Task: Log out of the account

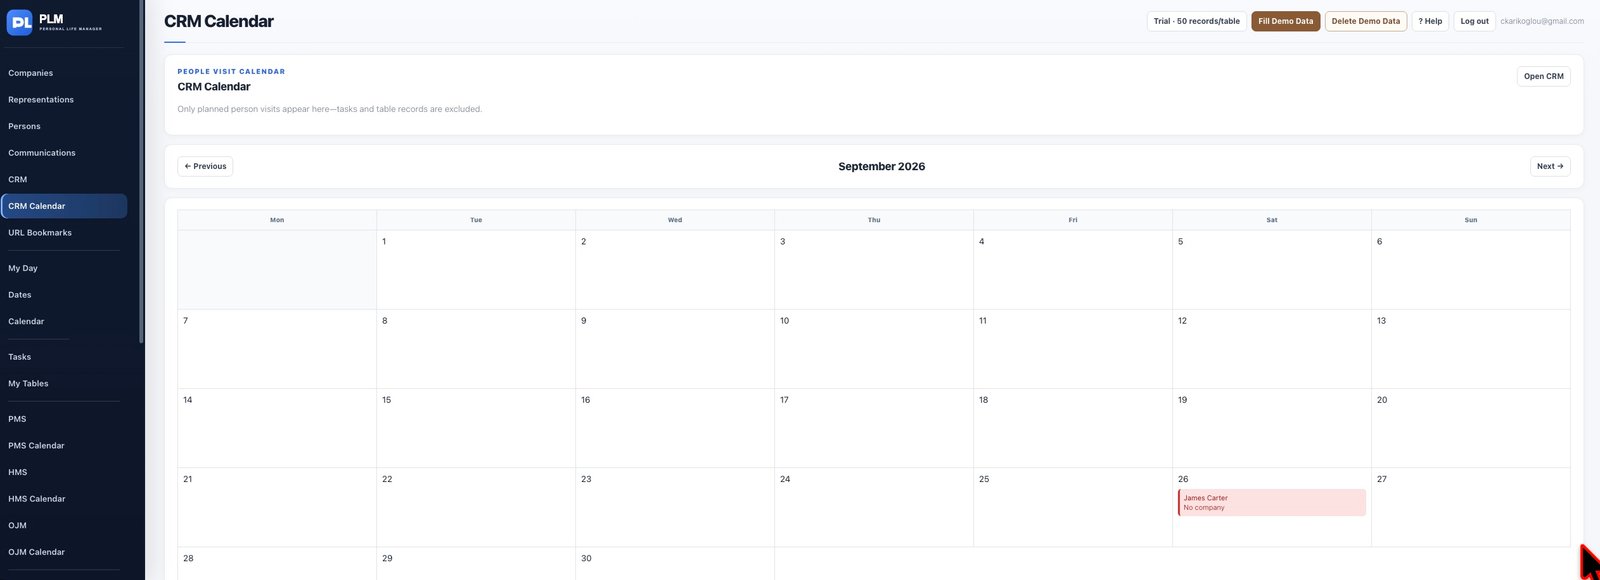Action: (1474, 21)
